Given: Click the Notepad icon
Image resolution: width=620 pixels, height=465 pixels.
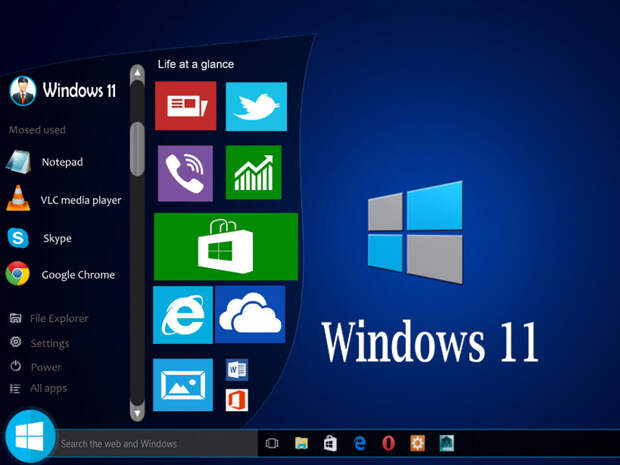Looking at the screenshot, I should point(18,162).
